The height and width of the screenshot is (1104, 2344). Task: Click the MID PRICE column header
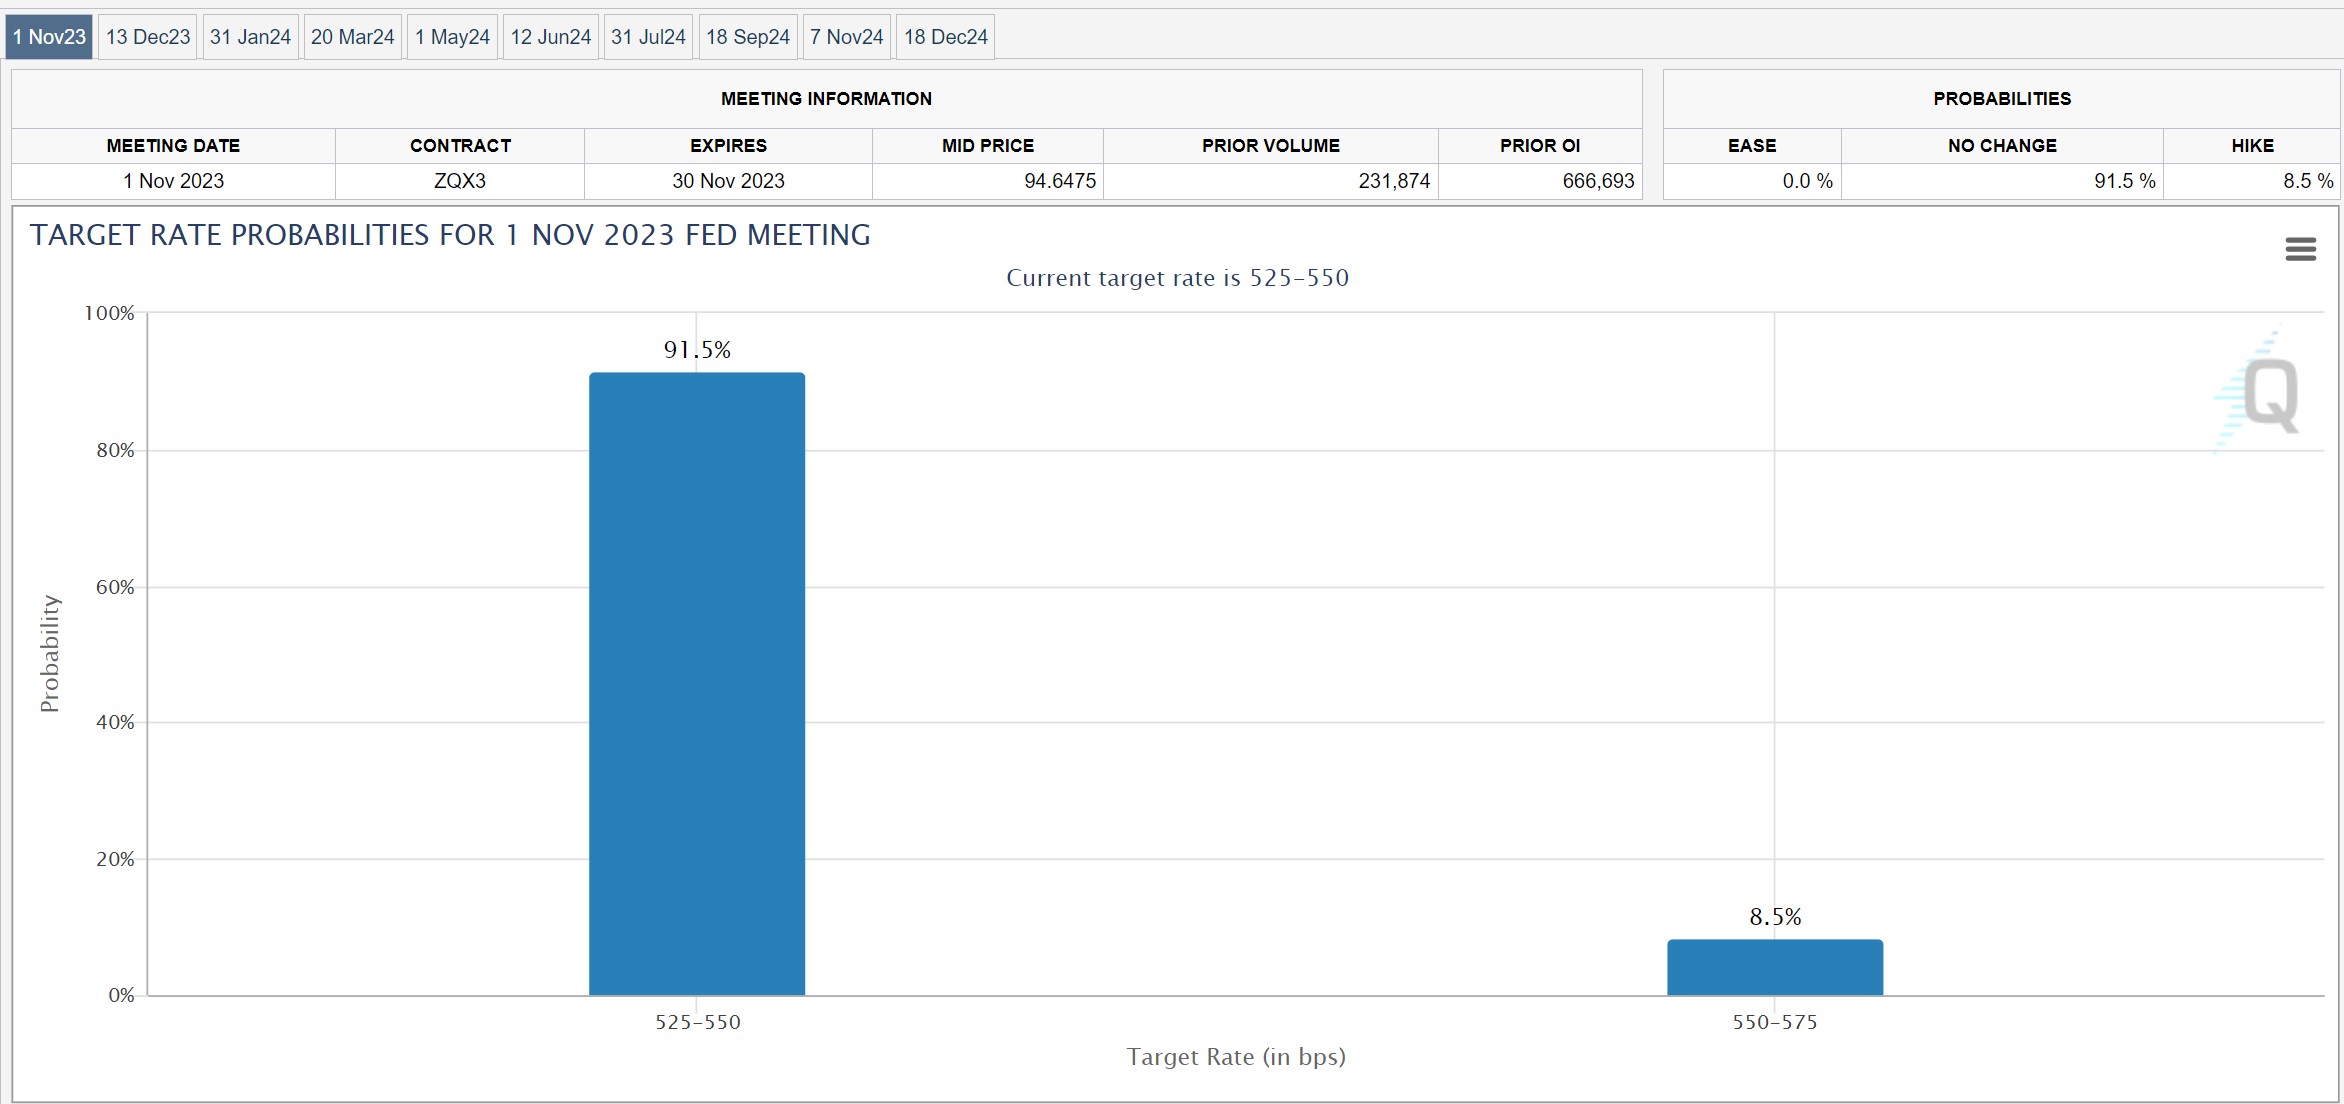(988, 146)
